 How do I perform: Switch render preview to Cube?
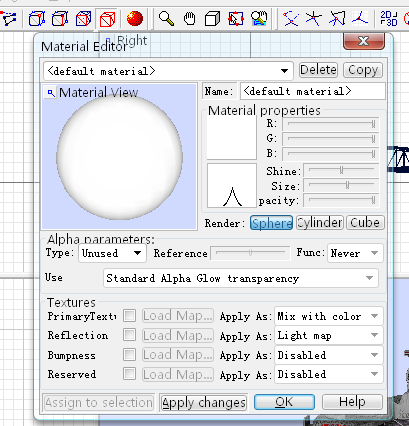coord(365,223)
